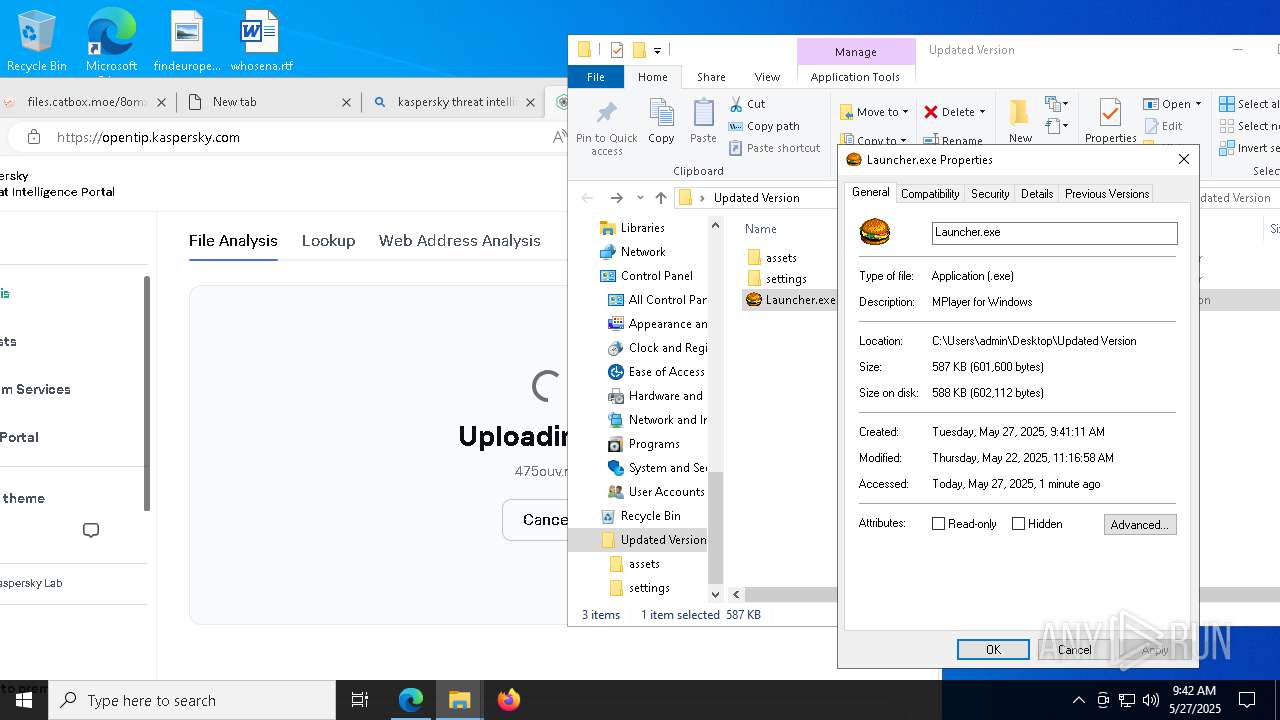Screen dimensions: 1280x720
Task: Select the whosena.rtf desktop document
Action: 261,41
